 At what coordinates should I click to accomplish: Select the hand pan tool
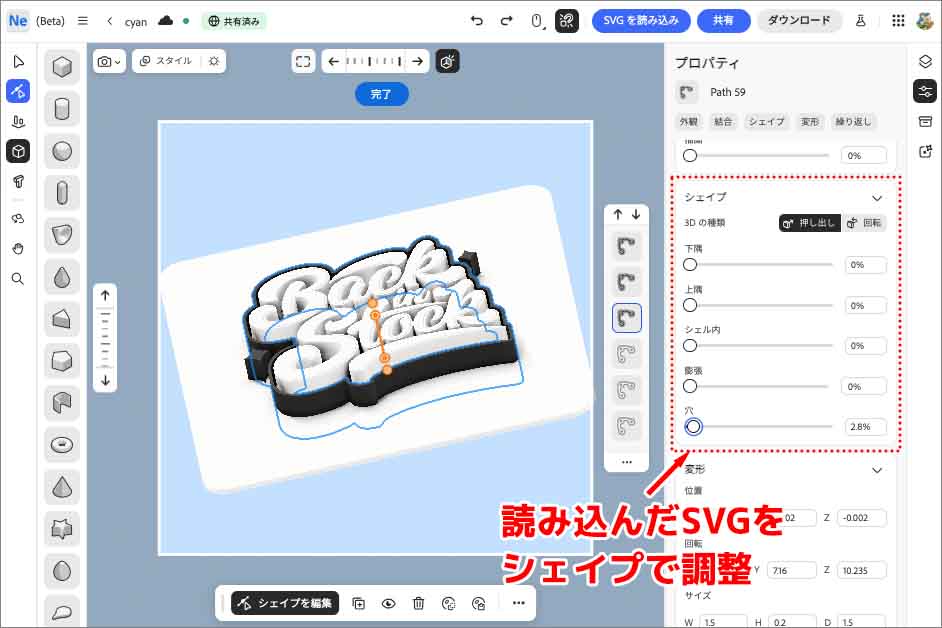[18, 248]
